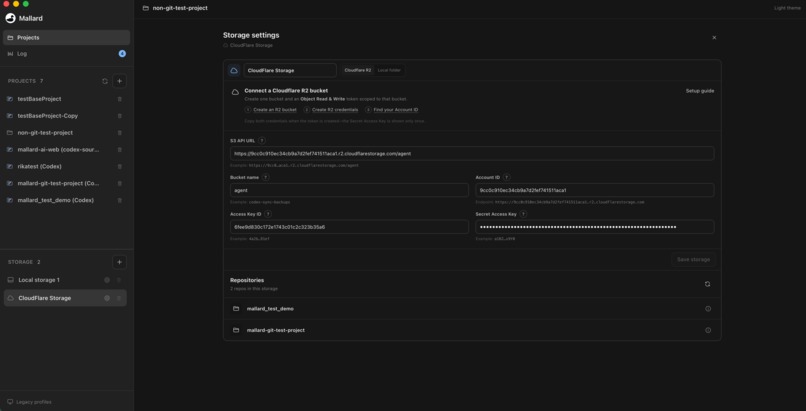Click into the S3 API URL field
806x411 pixels.
(472, 154)
